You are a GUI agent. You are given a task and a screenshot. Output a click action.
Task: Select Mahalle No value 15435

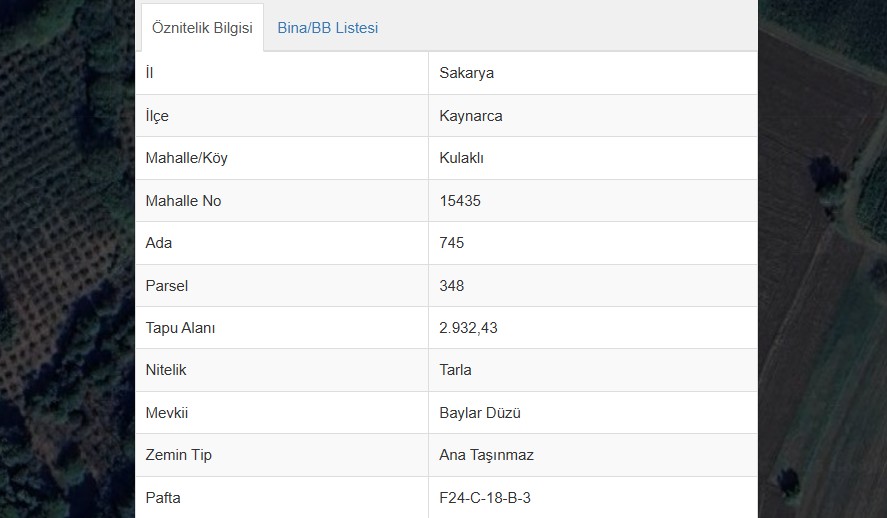[x=460, y=201]
